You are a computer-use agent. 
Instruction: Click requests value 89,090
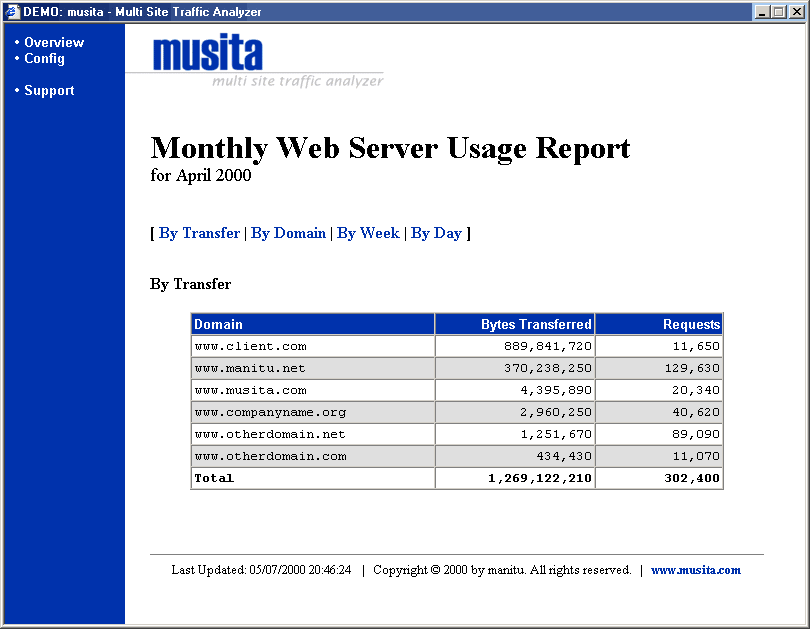coord(696,434)
